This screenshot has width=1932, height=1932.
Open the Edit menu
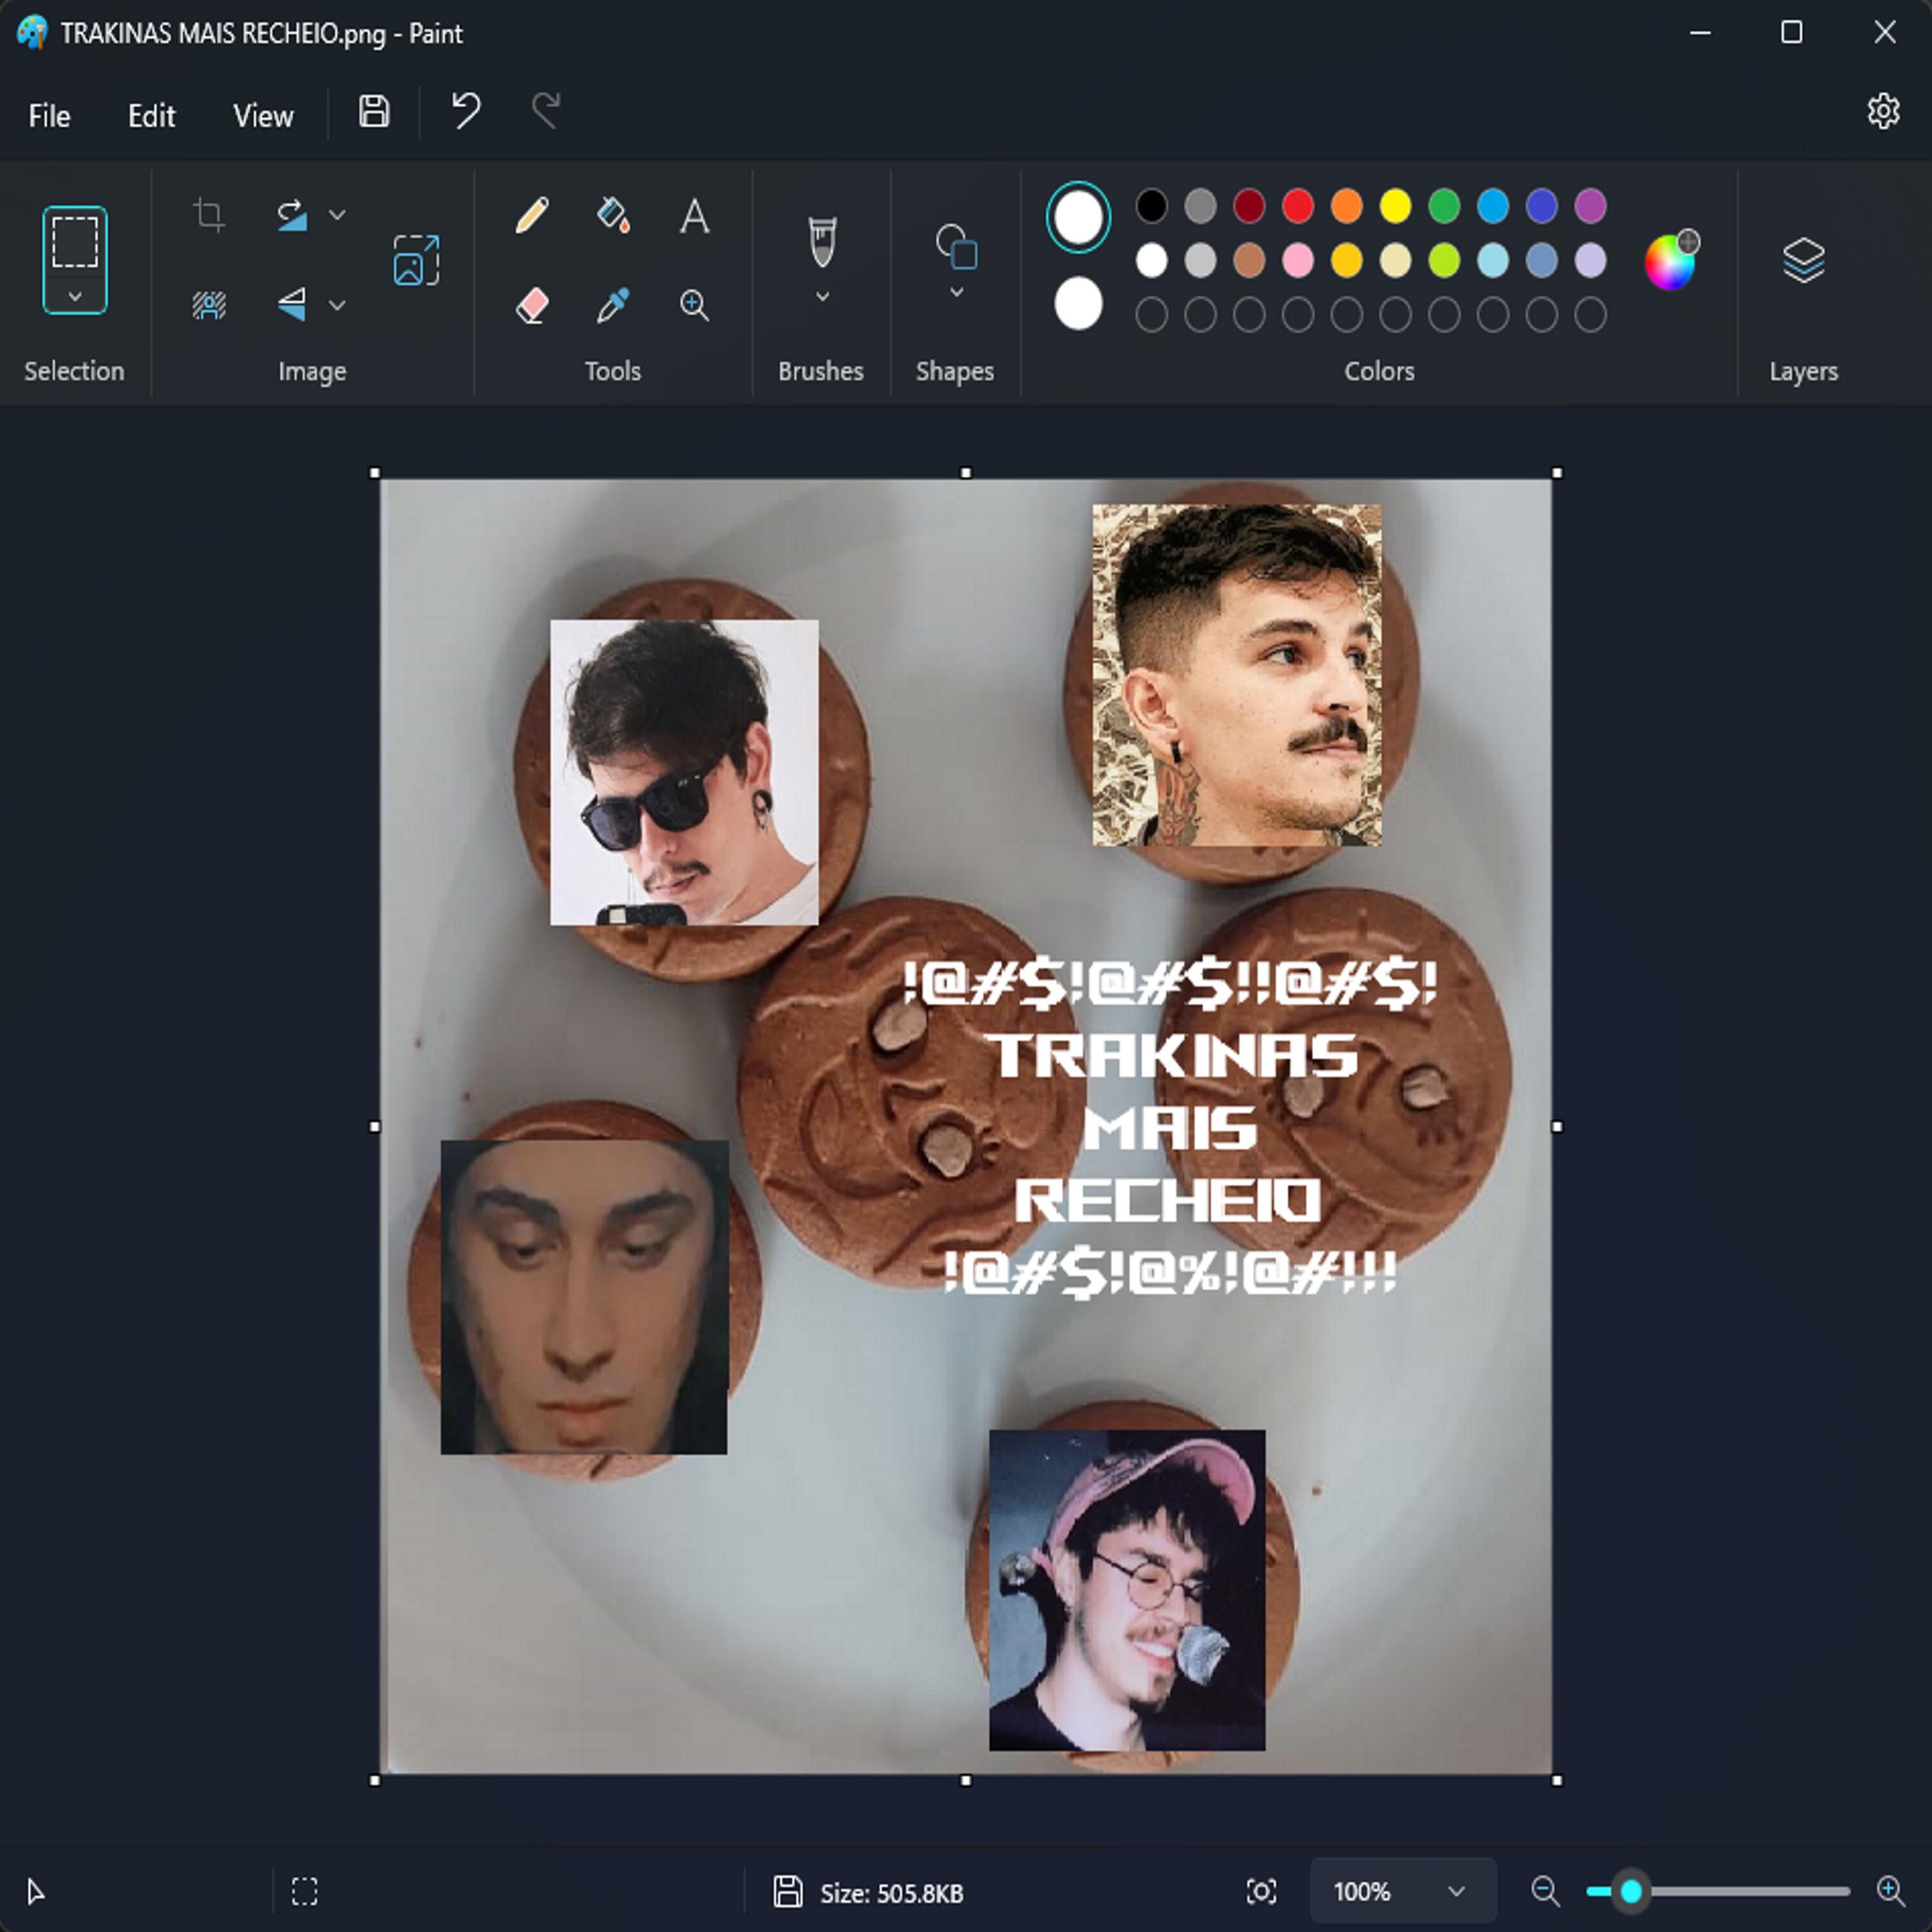[151, 116]
